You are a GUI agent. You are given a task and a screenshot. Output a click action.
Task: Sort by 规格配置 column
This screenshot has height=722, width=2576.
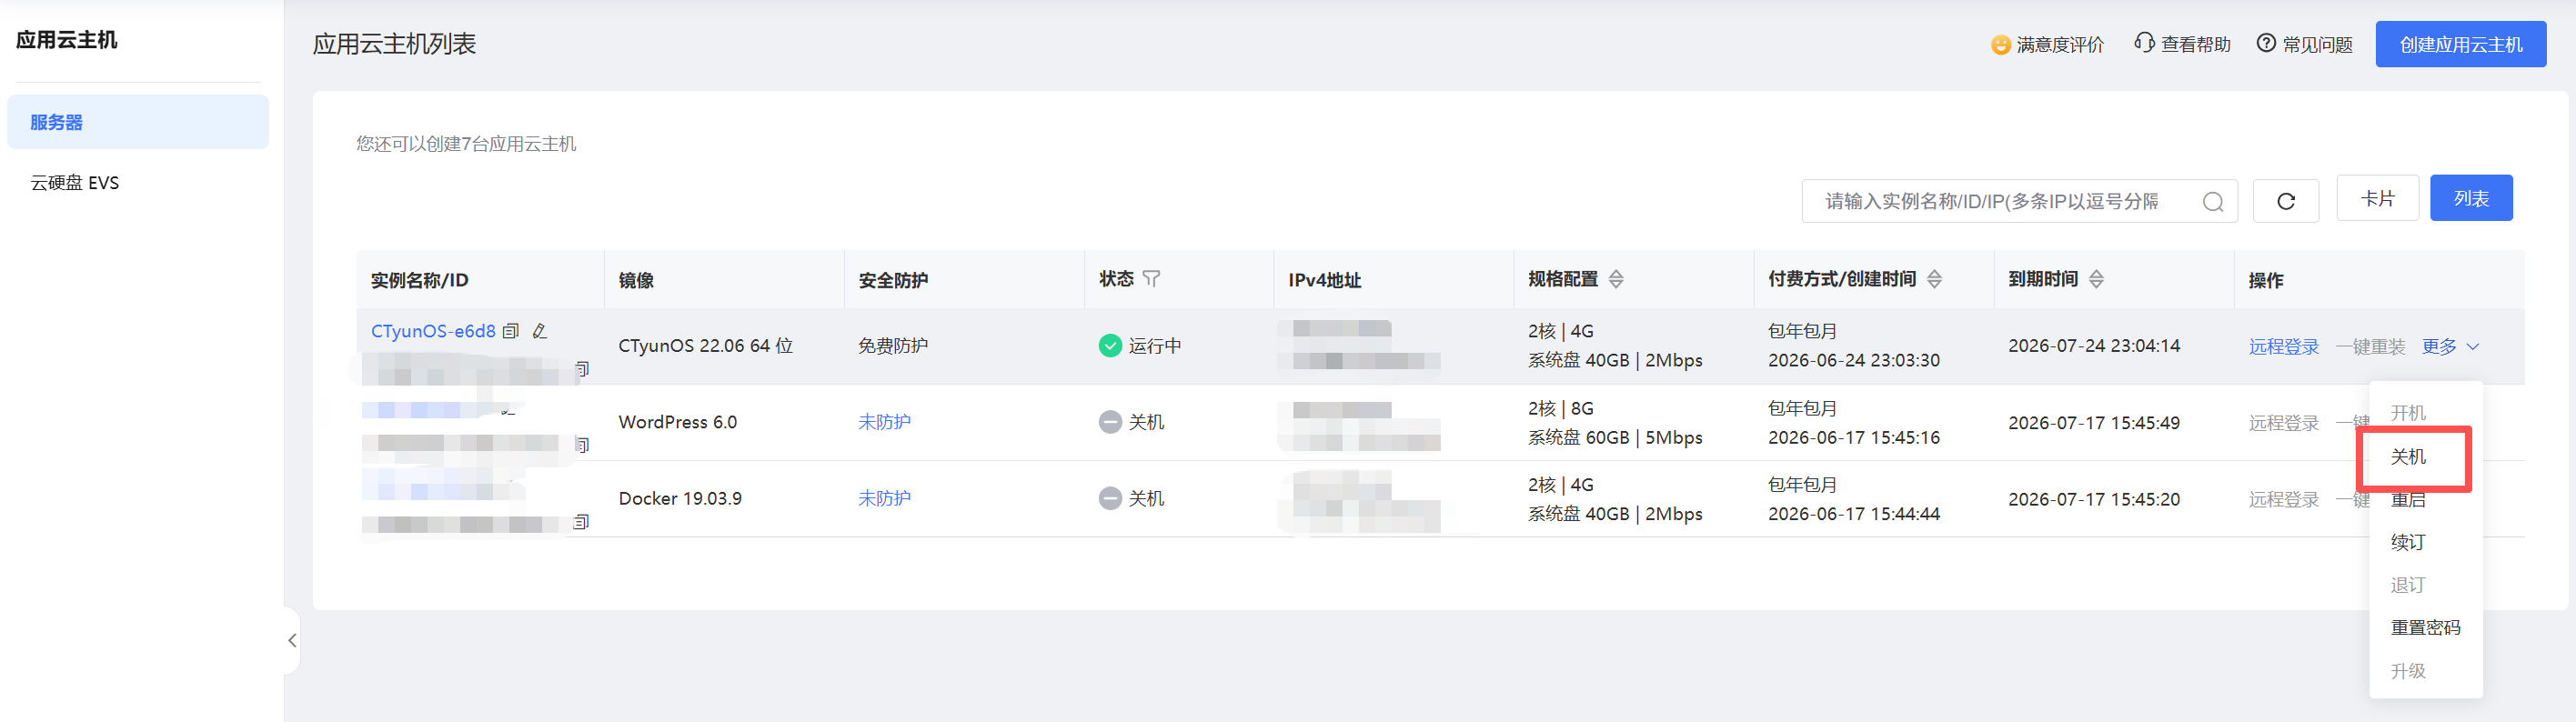1616,279
